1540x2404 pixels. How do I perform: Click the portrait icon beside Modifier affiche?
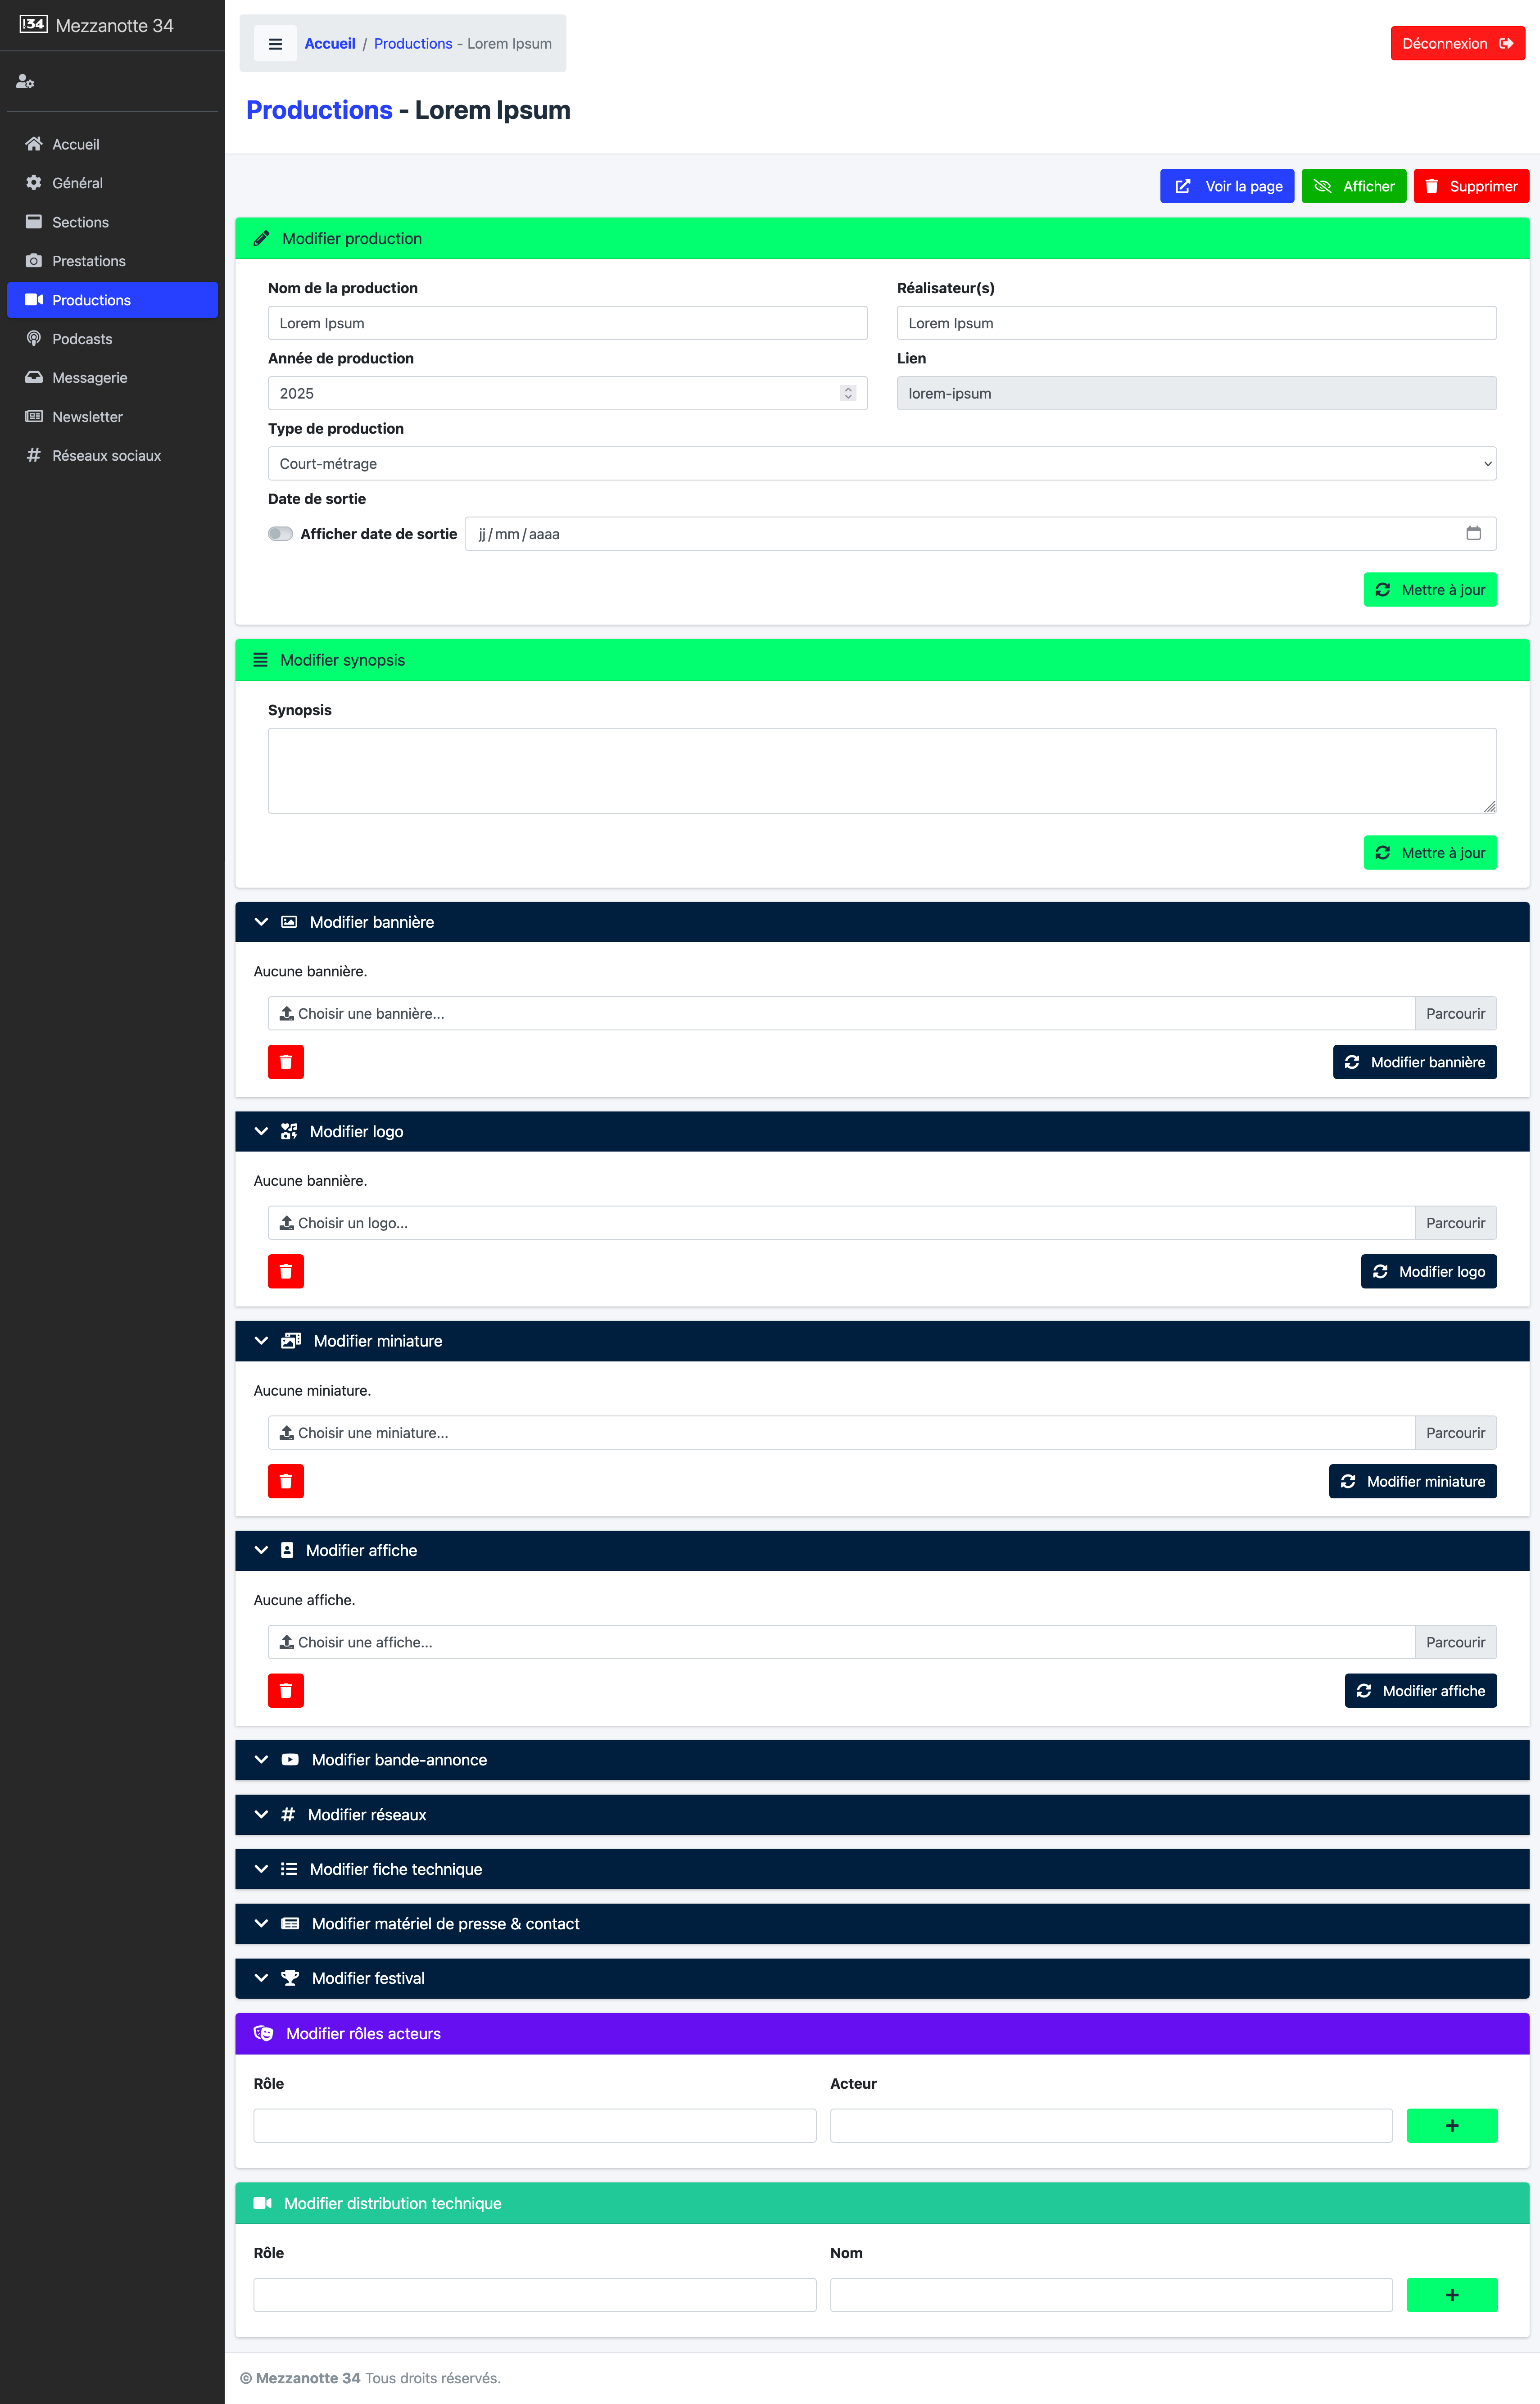point(287,1550)
